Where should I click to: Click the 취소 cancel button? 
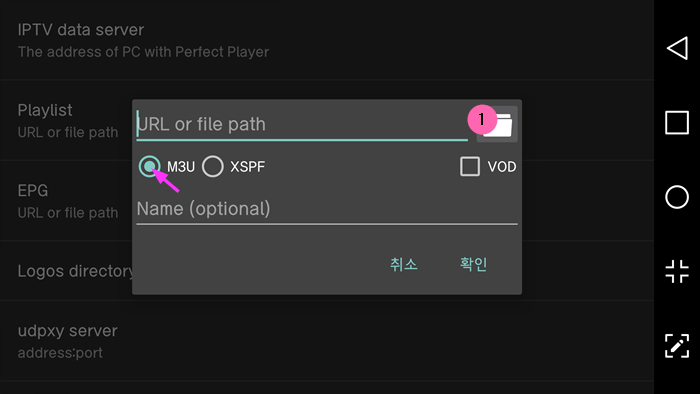click(x=404, y=264)
